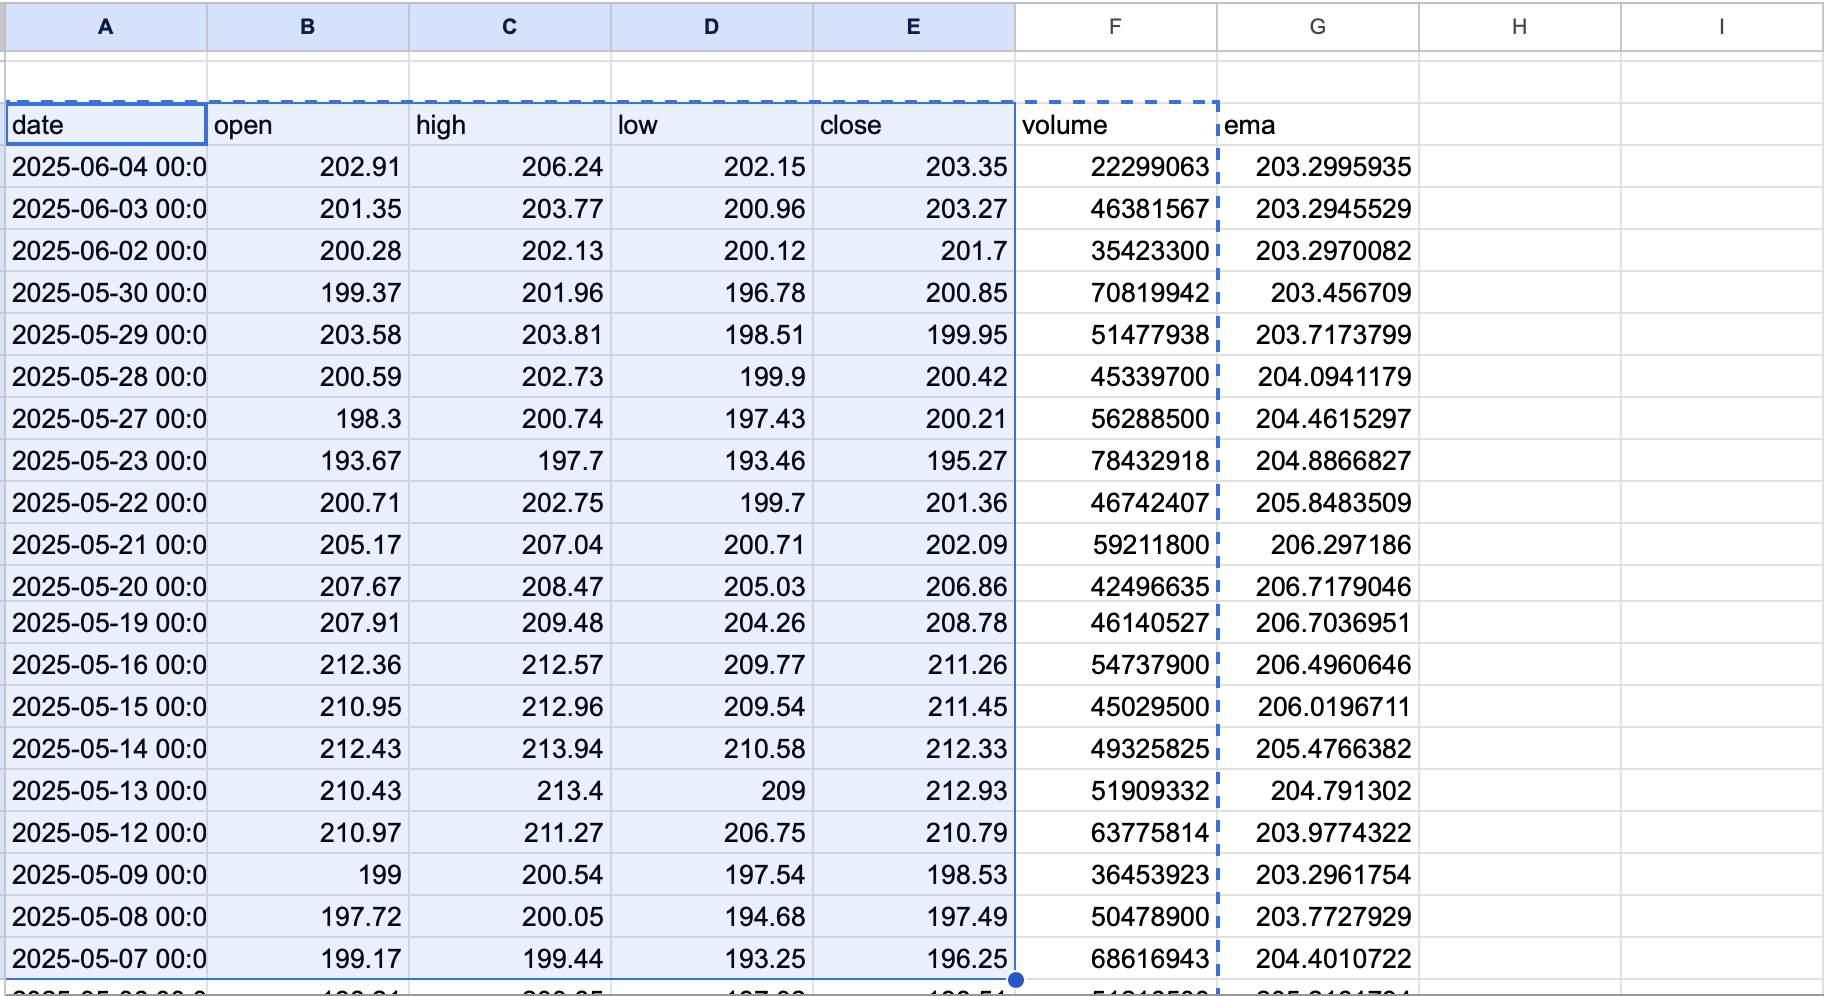Viewport: 1824px width, 996px height.
Task: Click date cell 2025-05-12
Action: (108, 833)
